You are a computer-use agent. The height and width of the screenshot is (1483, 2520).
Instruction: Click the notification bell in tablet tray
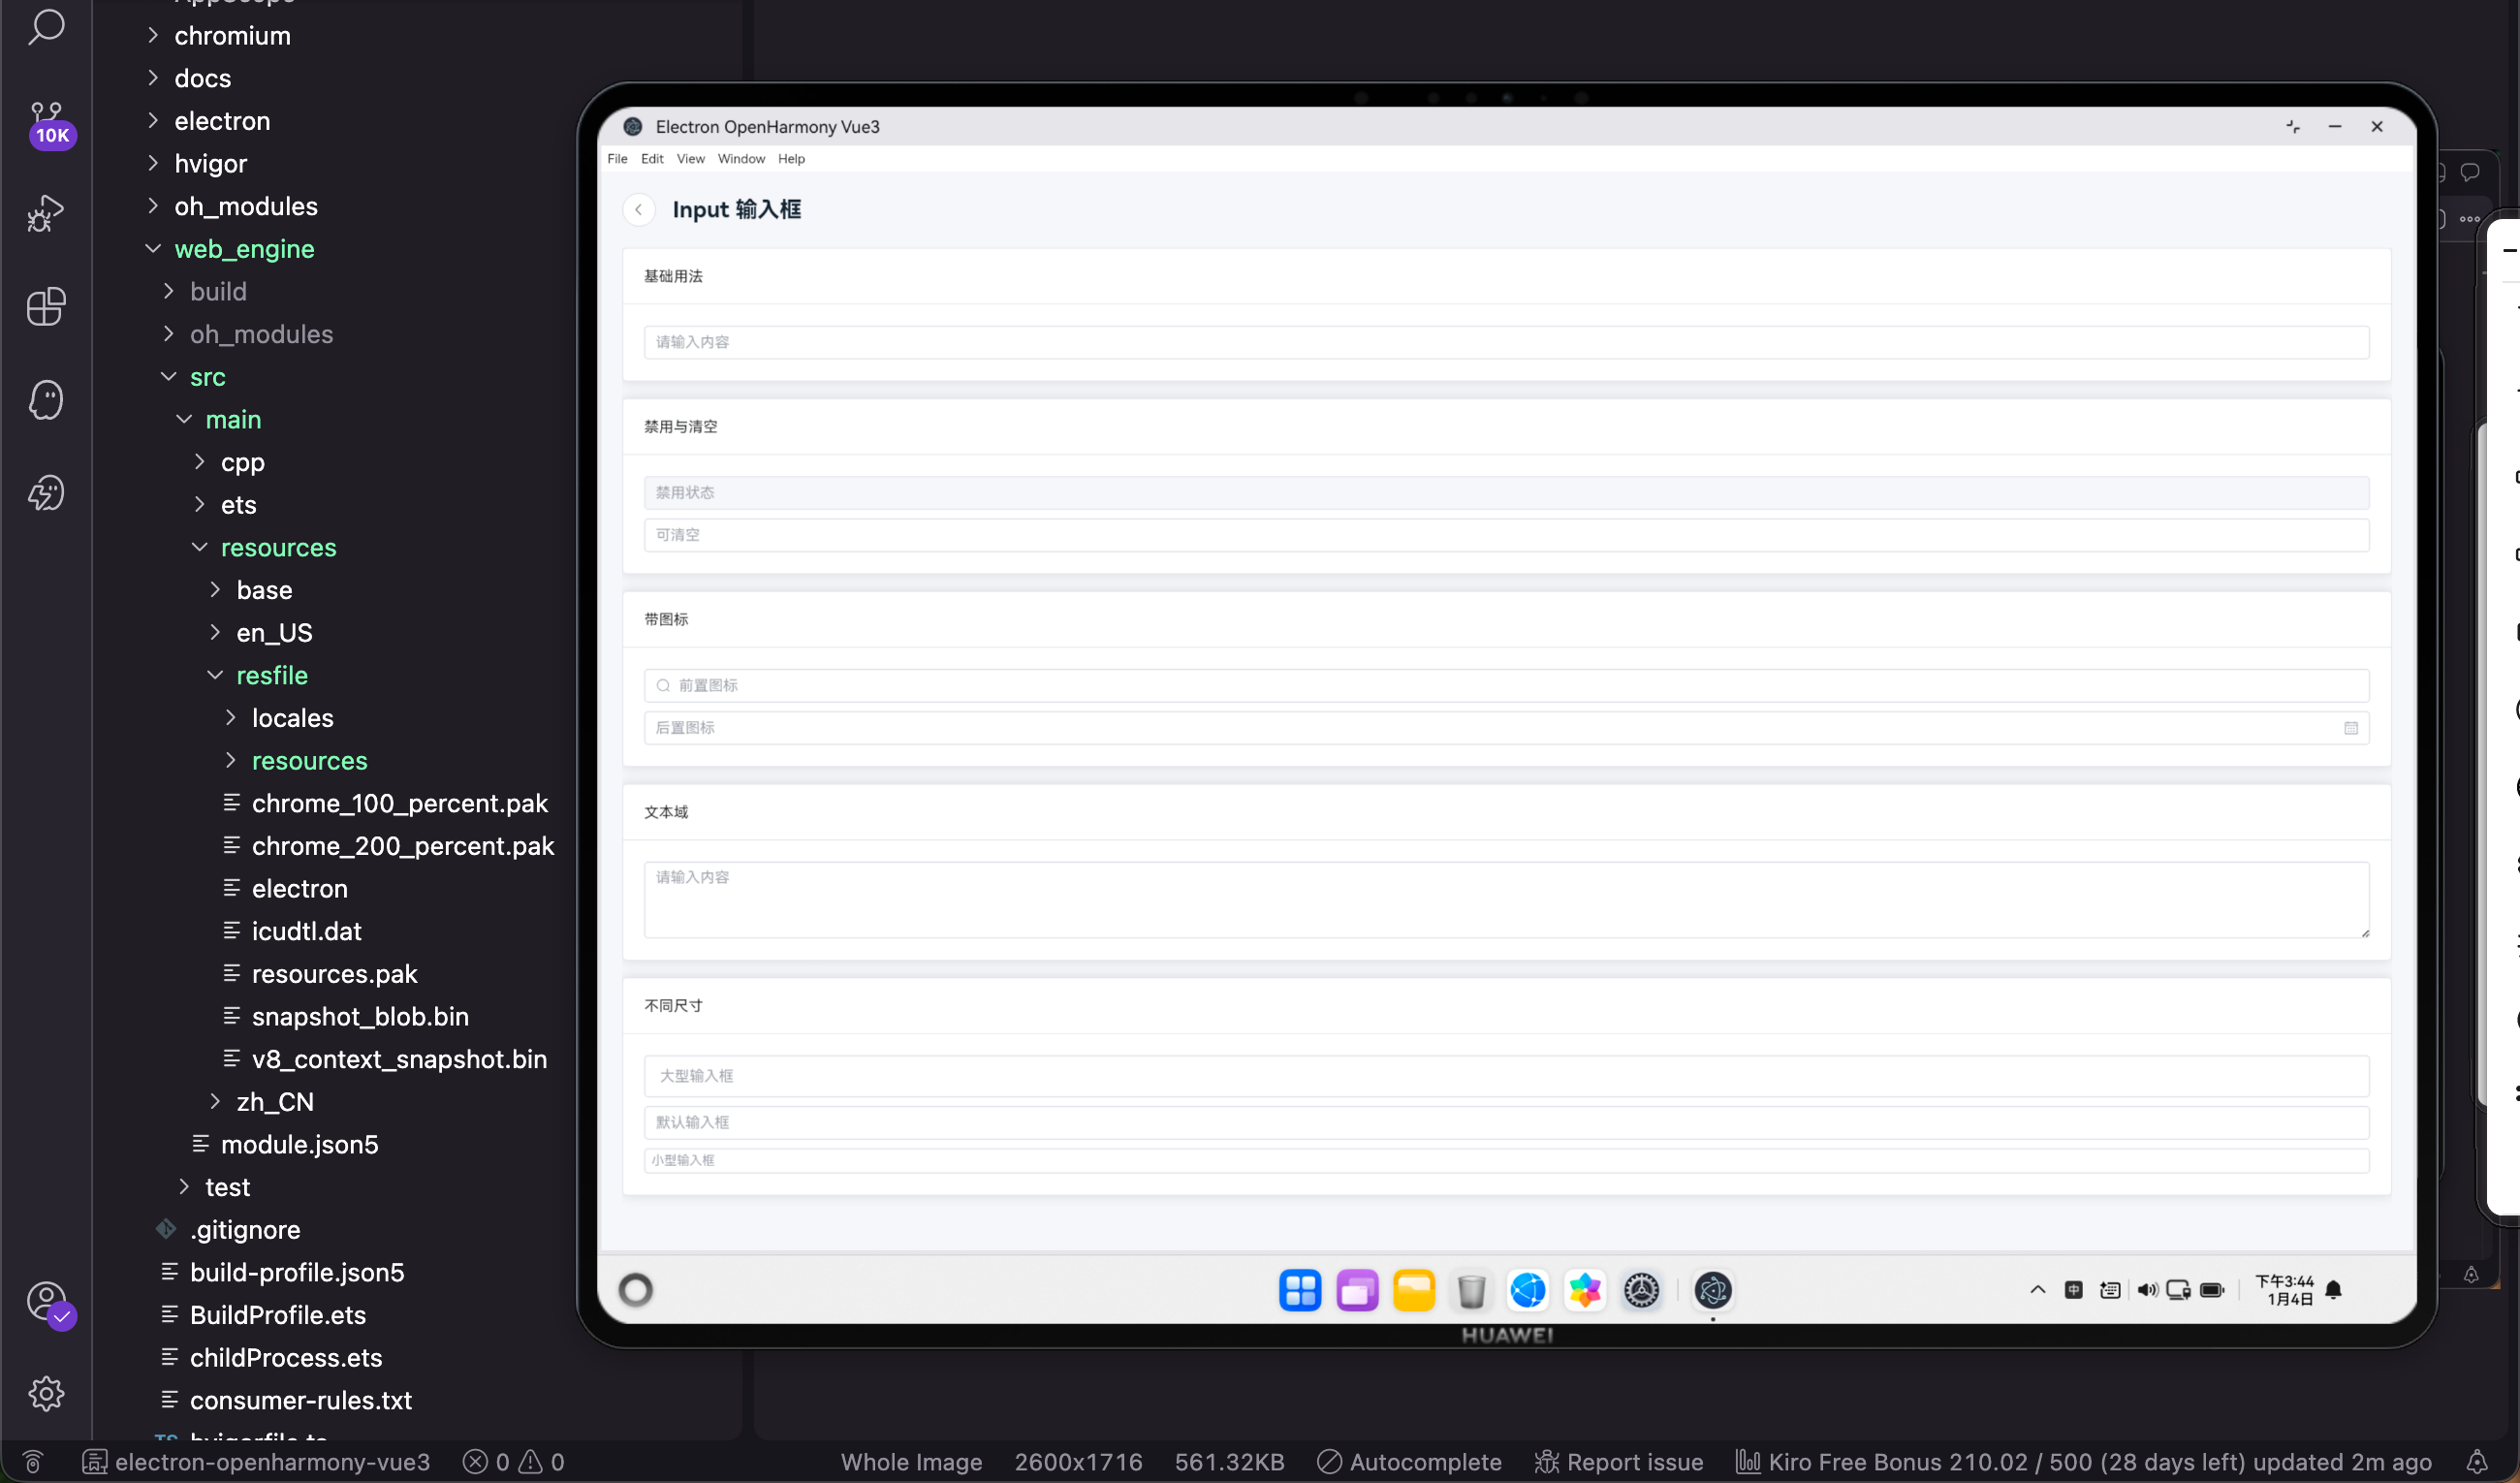coord(2333,1290)
